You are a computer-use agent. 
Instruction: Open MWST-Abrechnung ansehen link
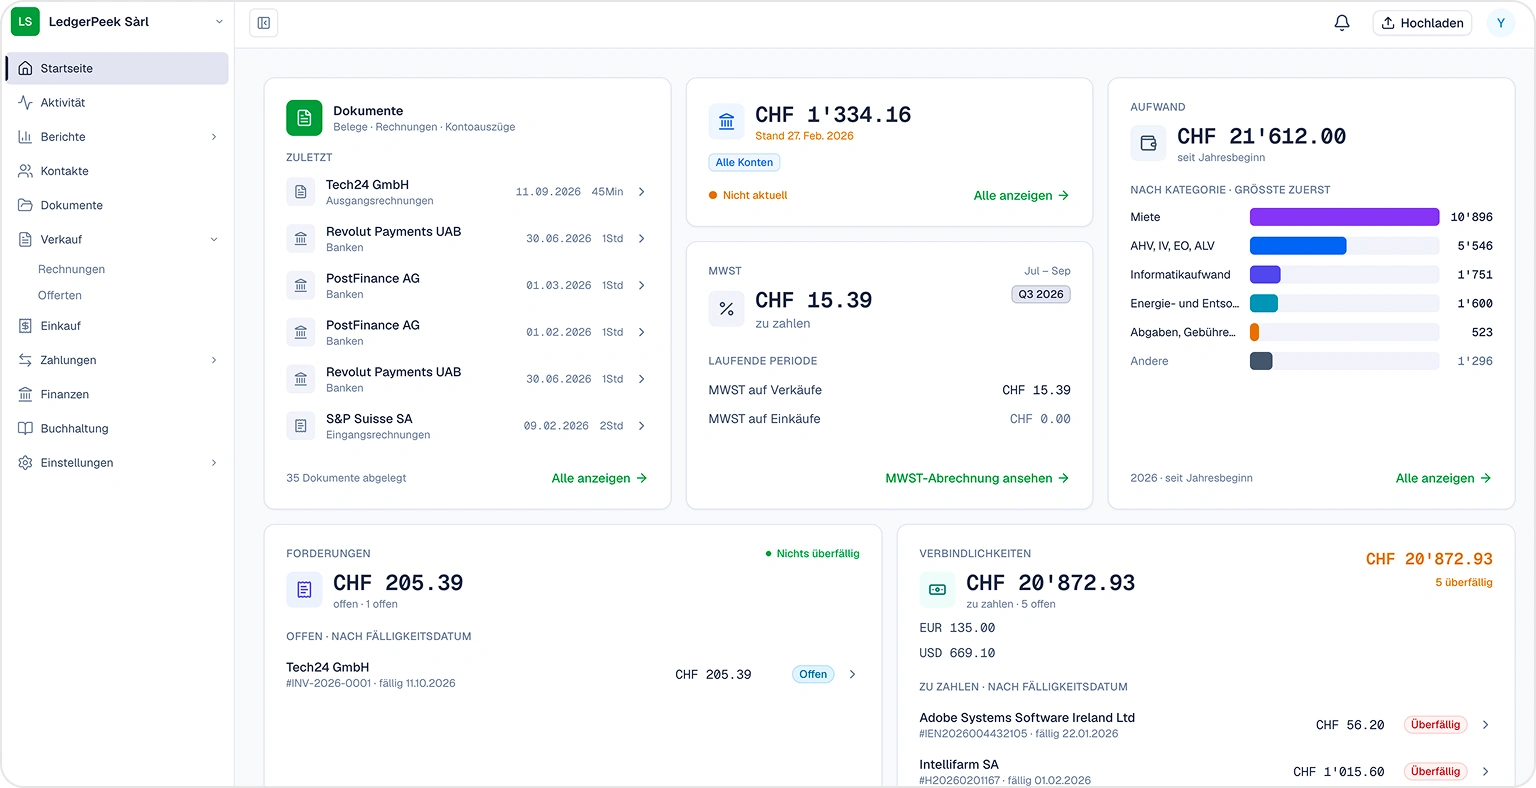click(x=977, y=478)
